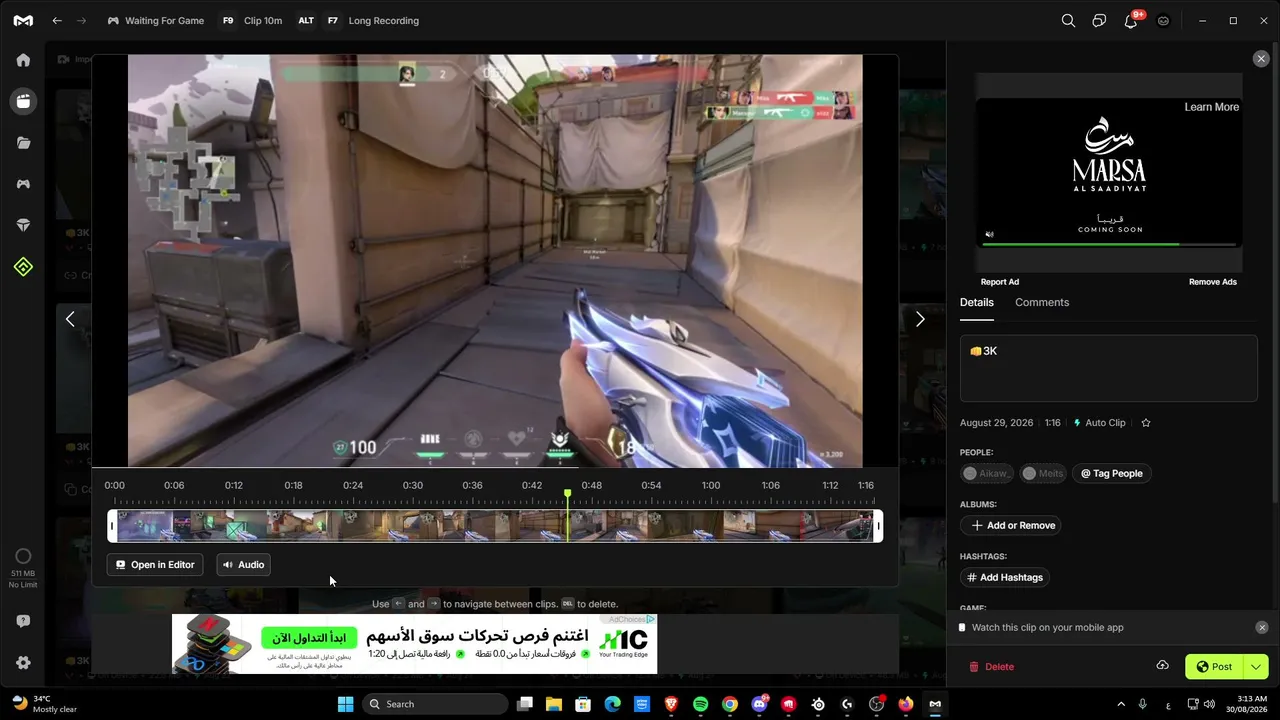
Task: Close the clip viewer panel
Action: (x=1261, y=59)
